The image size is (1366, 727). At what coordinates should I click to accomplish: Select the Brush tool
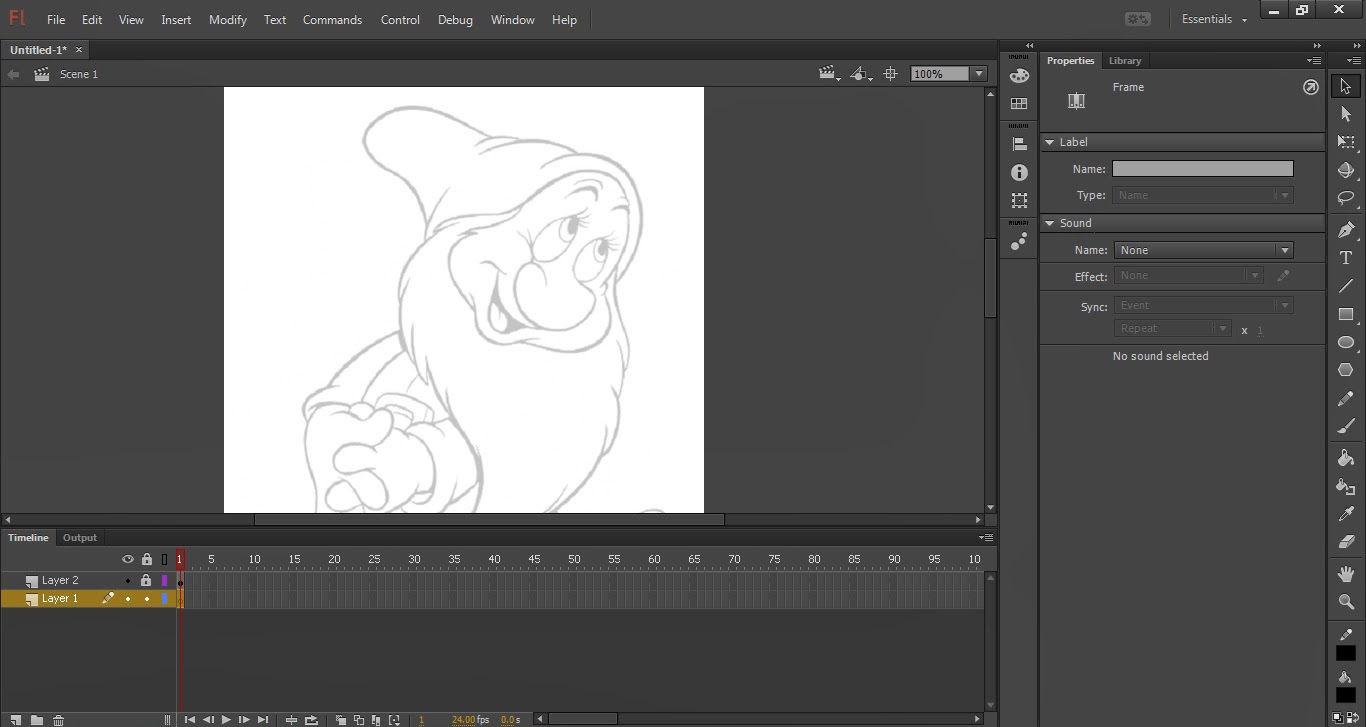pyautogui.click(x=1346, y=427)
